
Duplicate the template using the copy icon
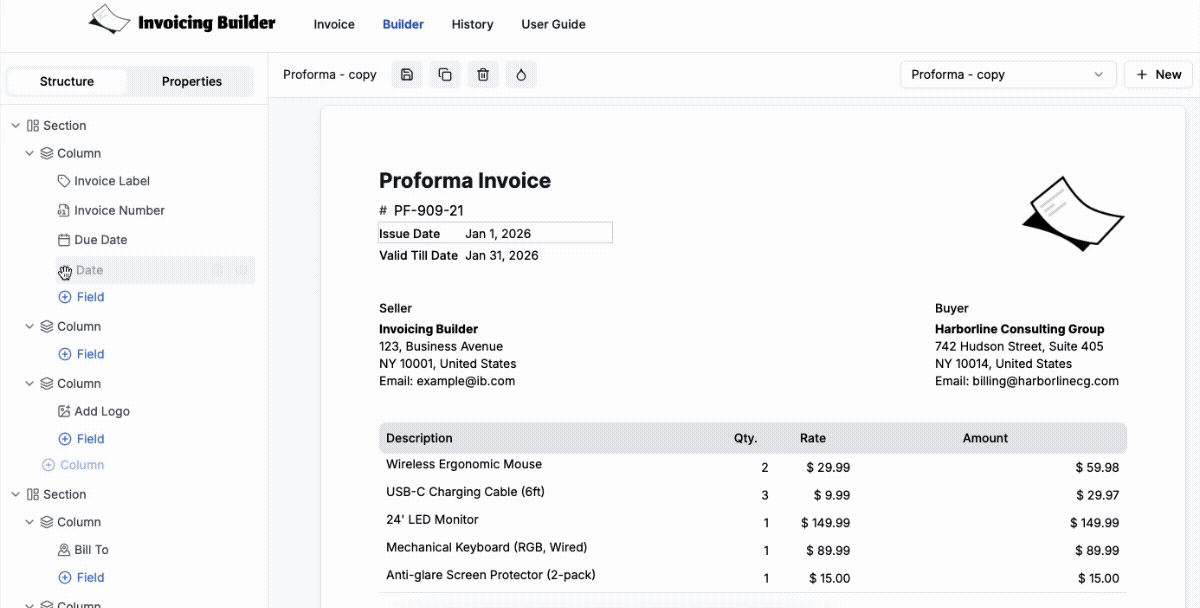coord(445,75)
